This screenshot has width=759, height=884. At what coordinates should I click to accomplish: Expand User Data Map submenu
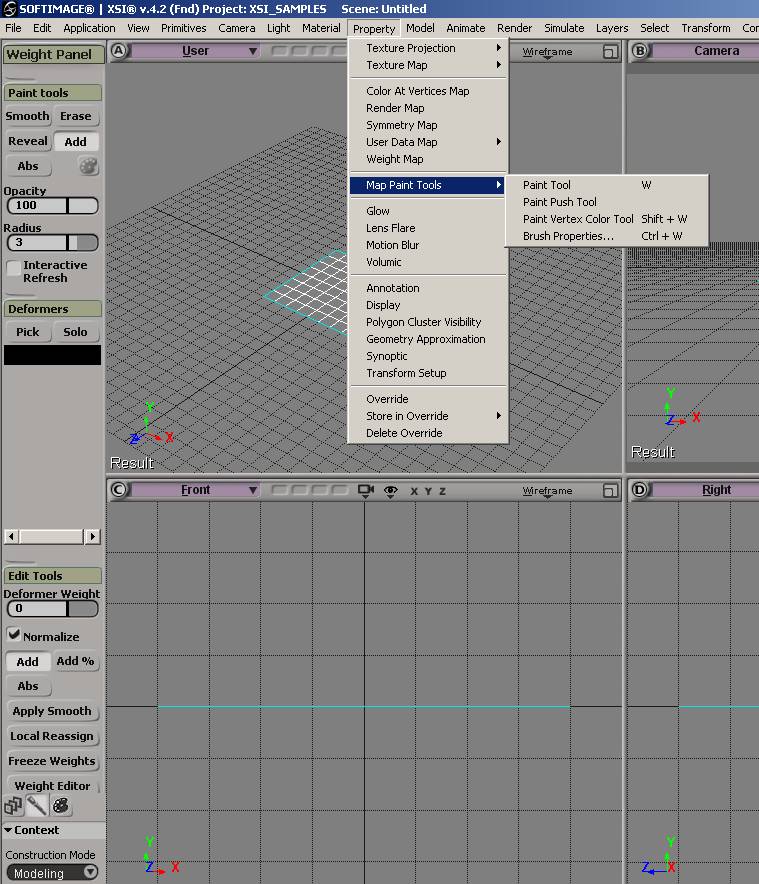(x=428, y=142)
